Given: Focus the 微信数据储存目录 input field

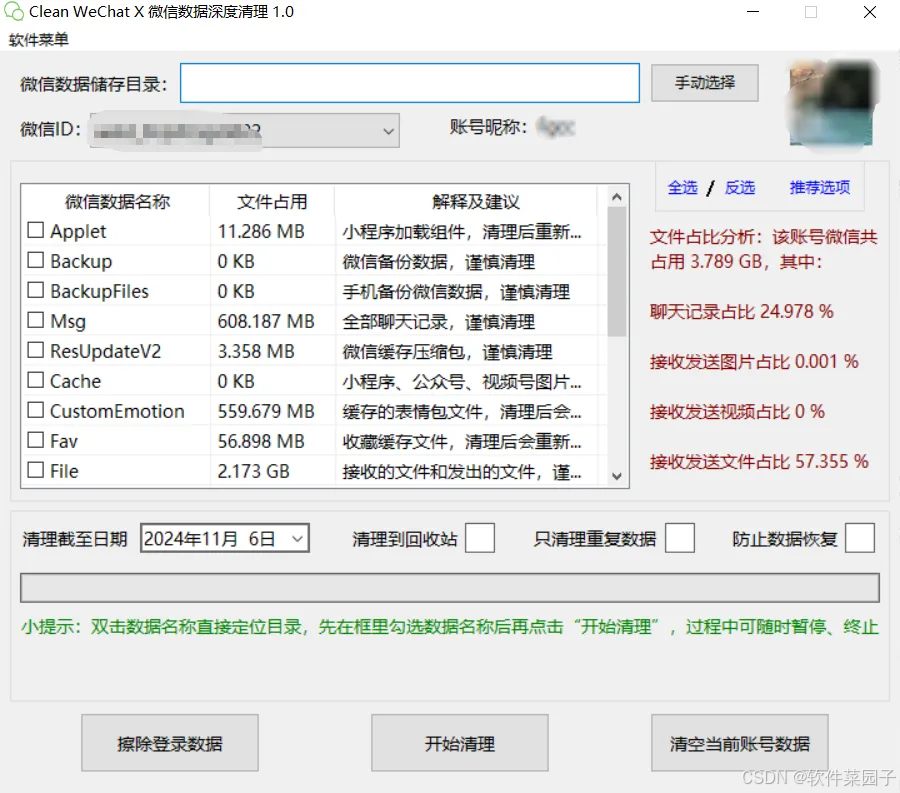Looking at the screenshot, I should (x=410, y=83).
